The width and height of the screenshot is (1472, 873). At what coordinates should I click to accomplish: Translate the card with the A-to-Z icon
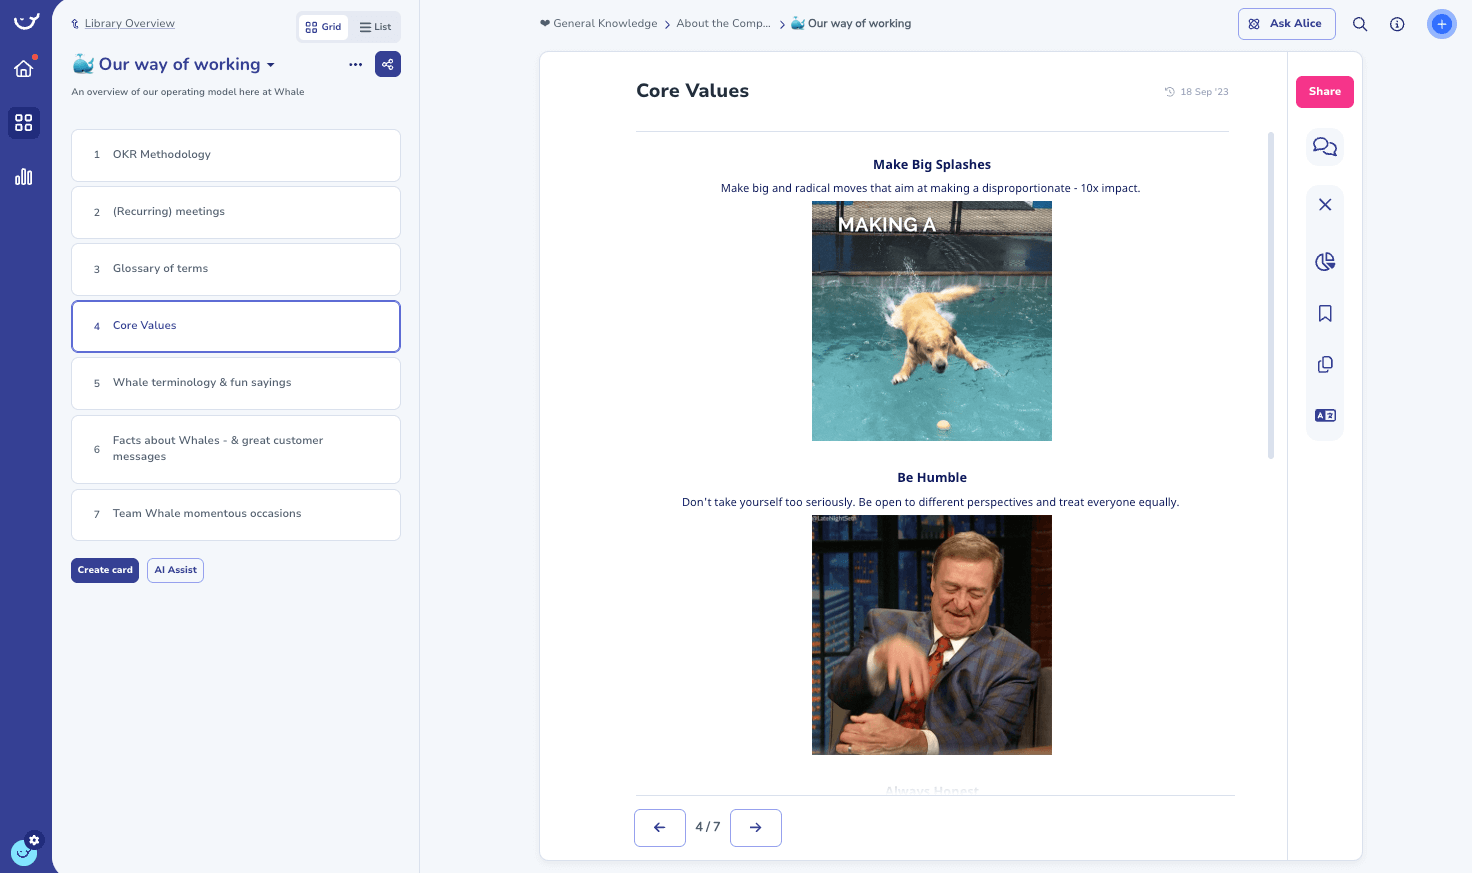click(1324, 415)
